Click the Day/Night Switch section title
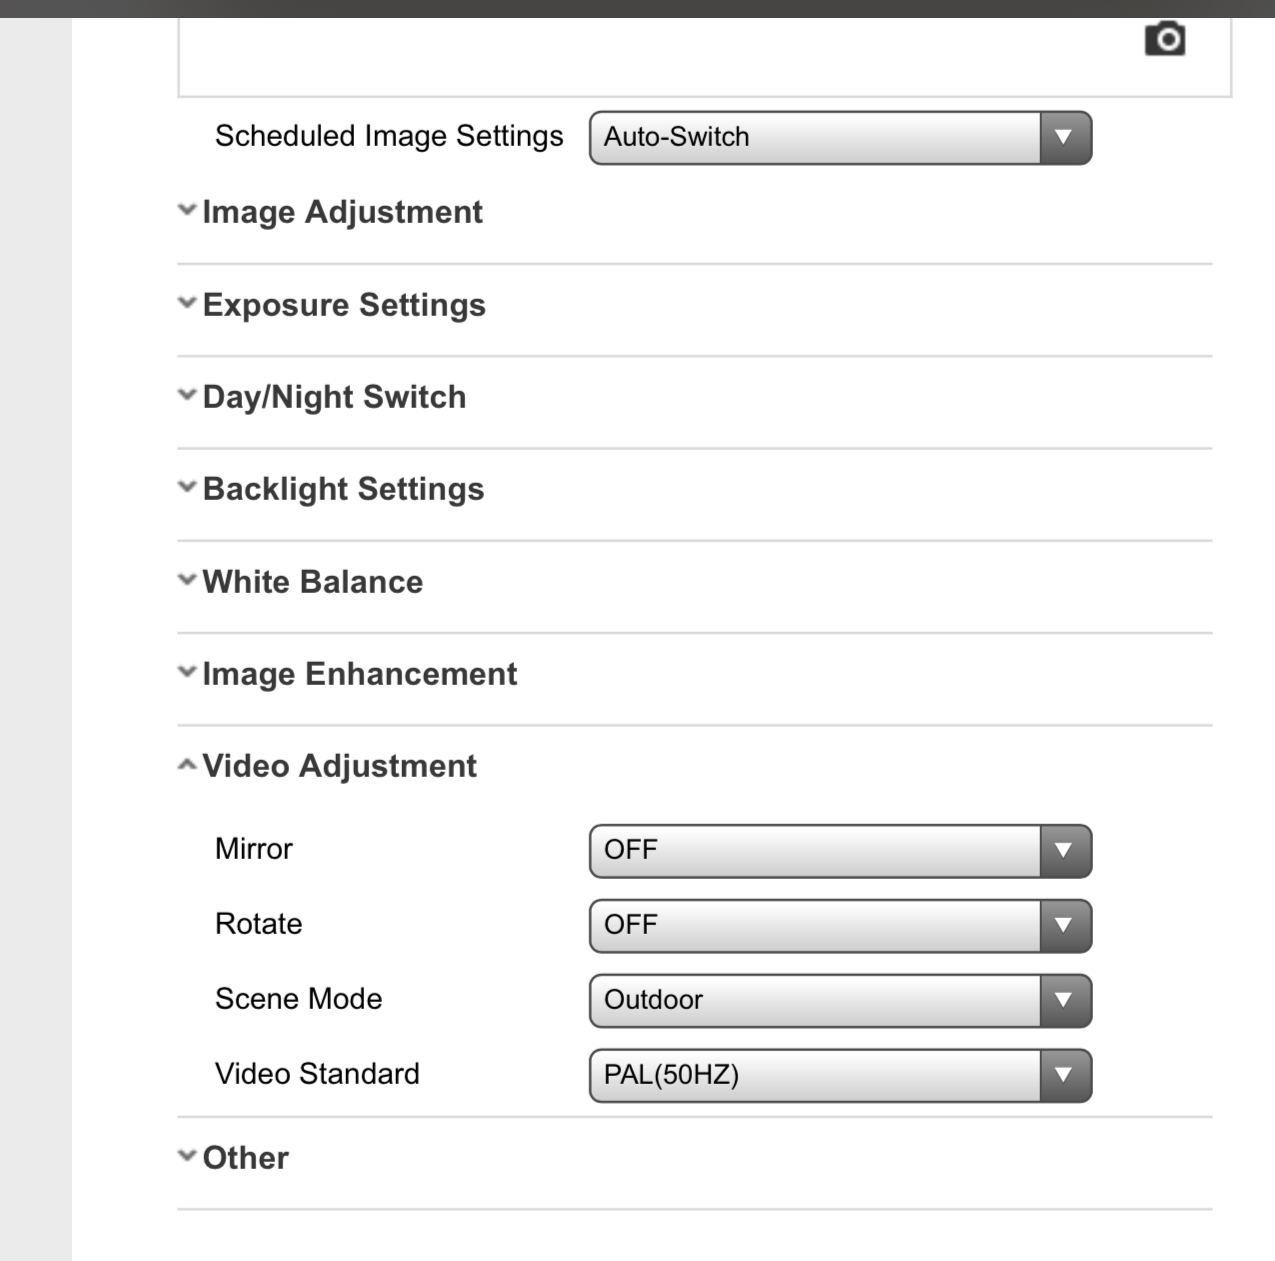This screenshot has width=1275, height=1261. 334,397
